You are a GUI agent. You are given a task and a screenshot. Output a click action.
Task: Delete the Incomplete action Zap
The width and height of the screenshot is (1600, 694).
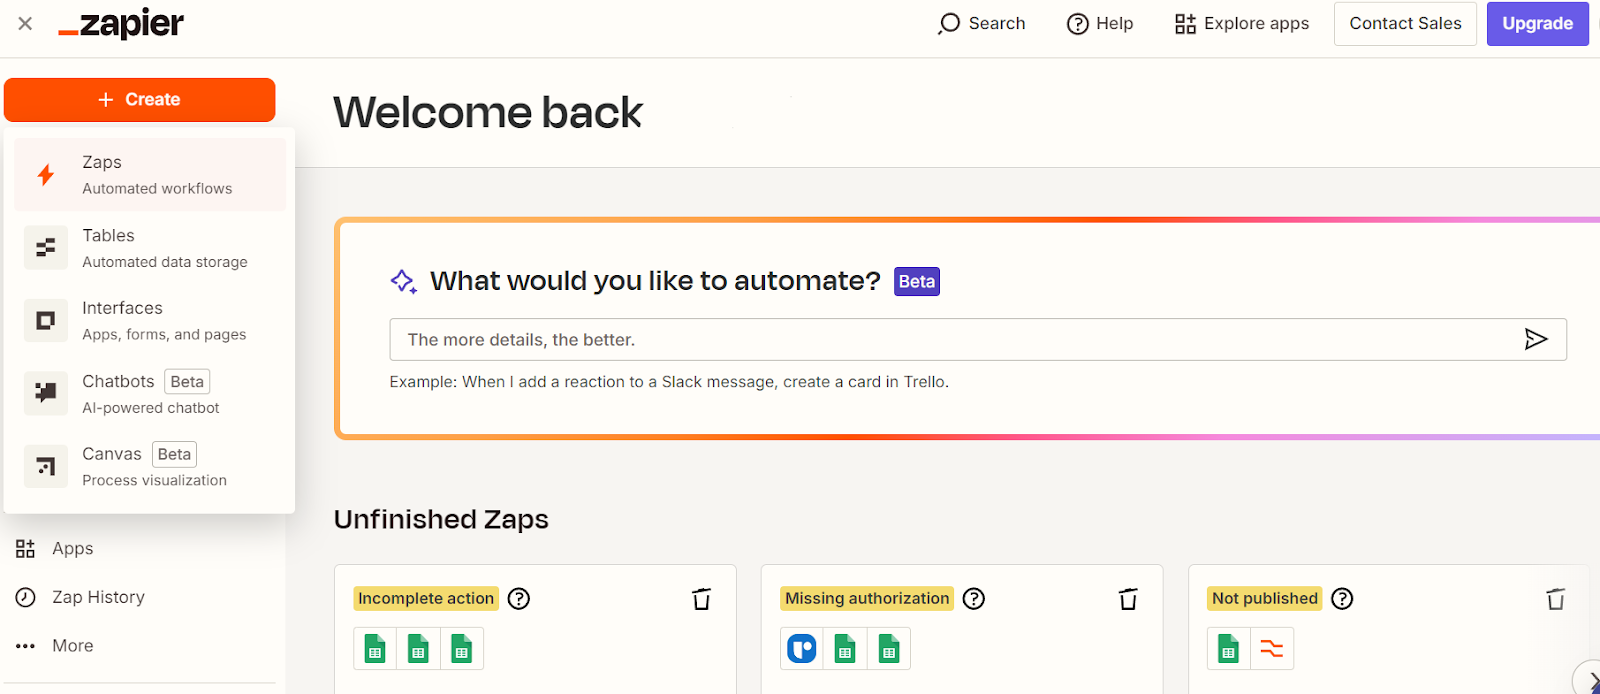tap(701, 599)
